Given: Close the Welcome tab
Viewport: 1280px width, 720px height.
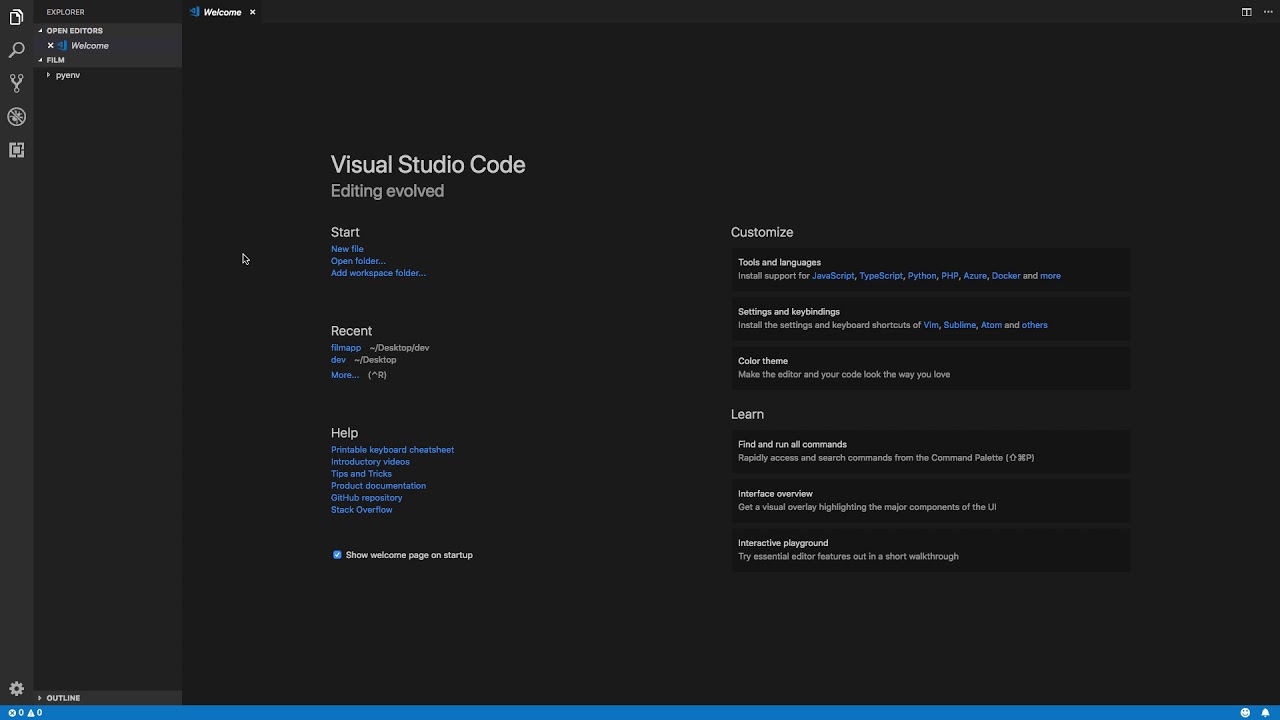Looking at the screenshot, I should coord(252,12).
